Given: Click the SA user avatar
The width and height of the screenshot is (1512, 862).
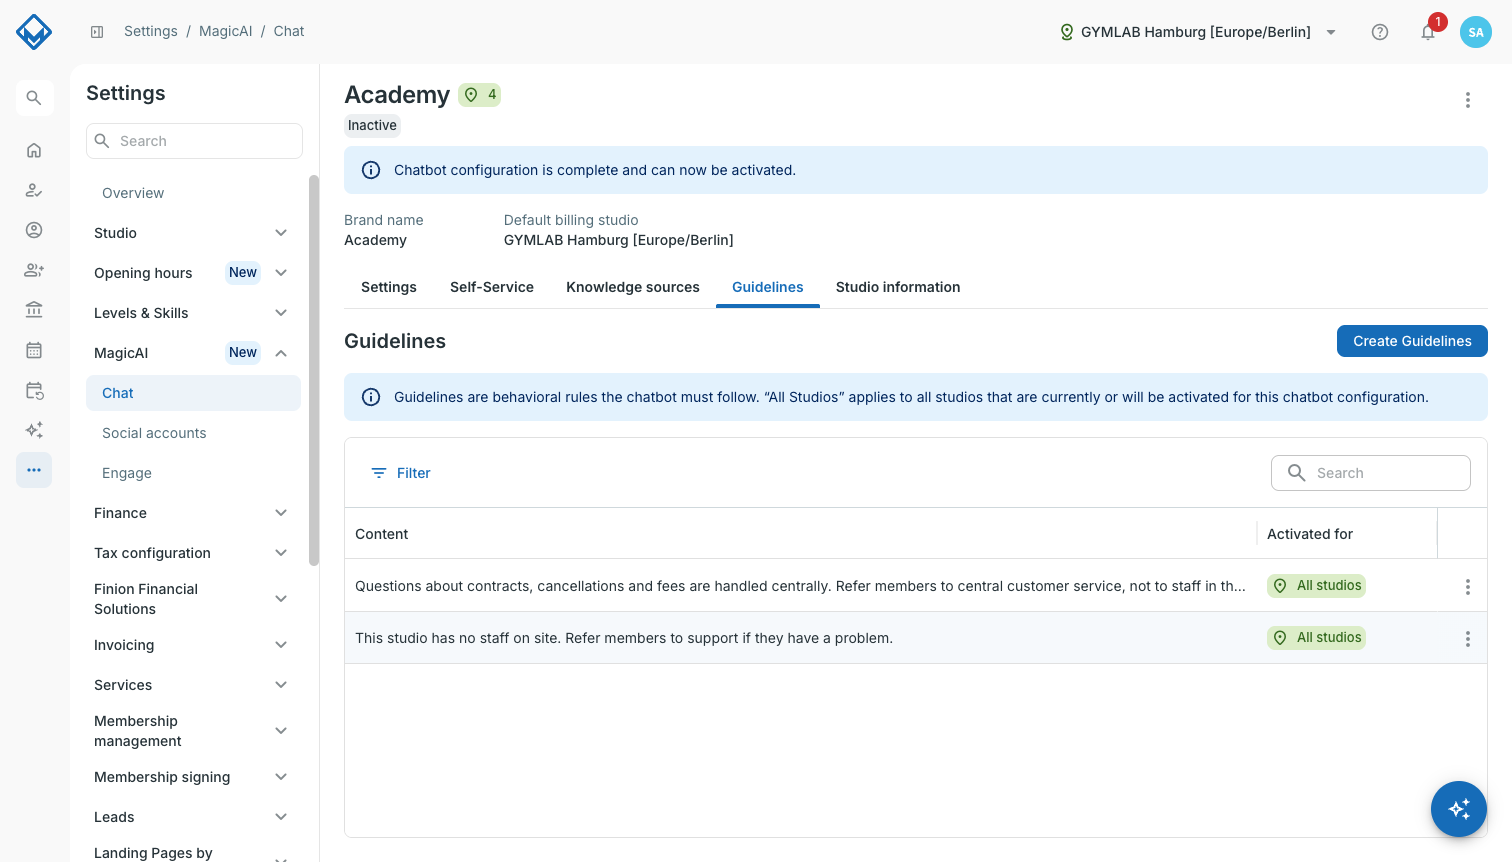Looking at the screenshot, I should pyautogui.click(x=1476, y=32).
